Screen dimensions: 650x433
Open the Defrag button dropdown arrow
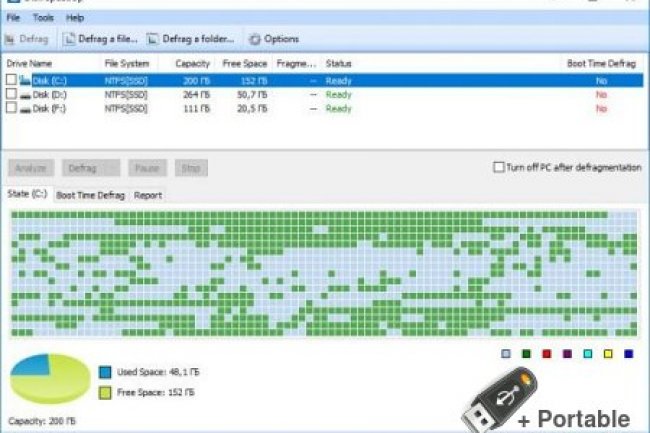click(x=112, y=168)
